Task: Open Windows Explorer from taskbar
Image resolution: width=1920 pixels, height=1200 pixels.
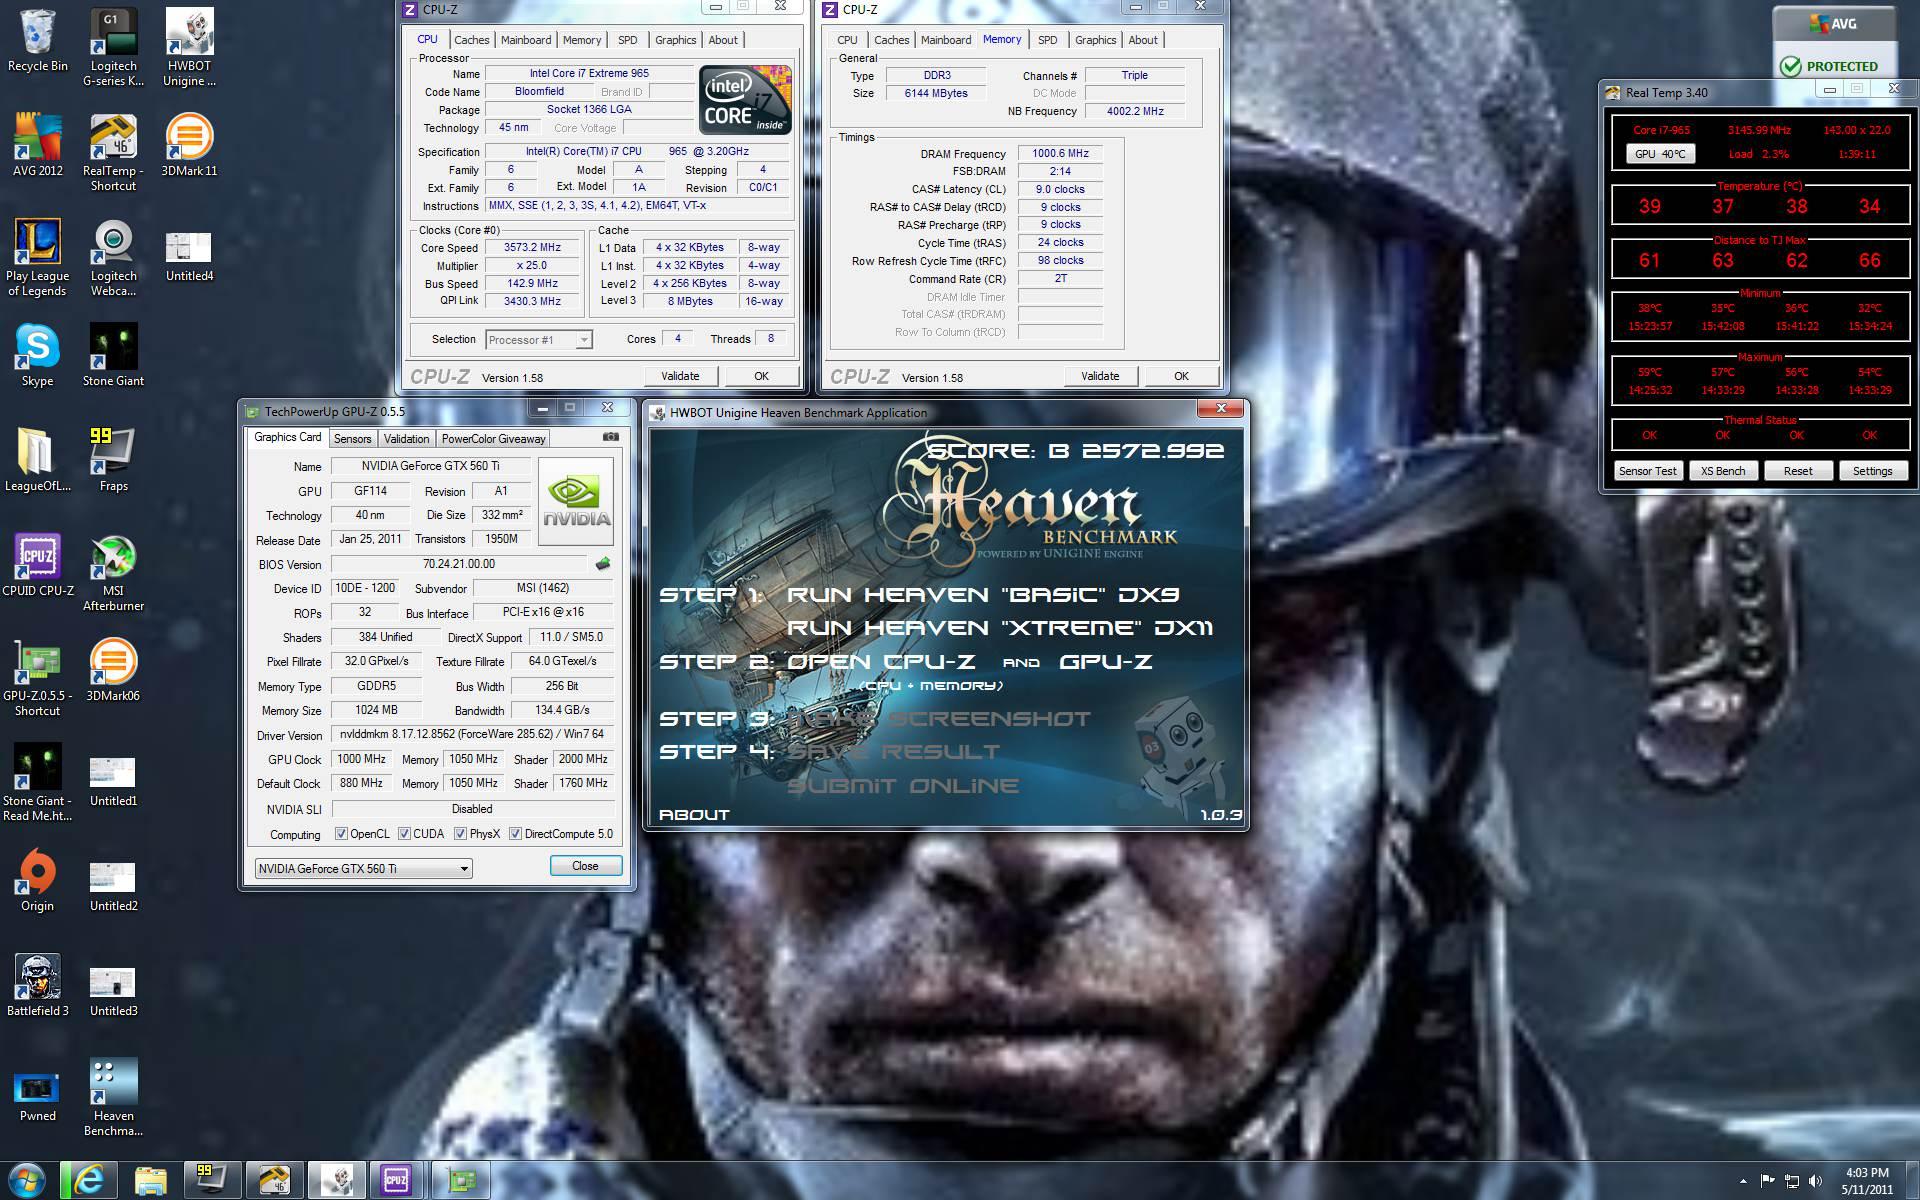Action: [x=151, y=1180]
